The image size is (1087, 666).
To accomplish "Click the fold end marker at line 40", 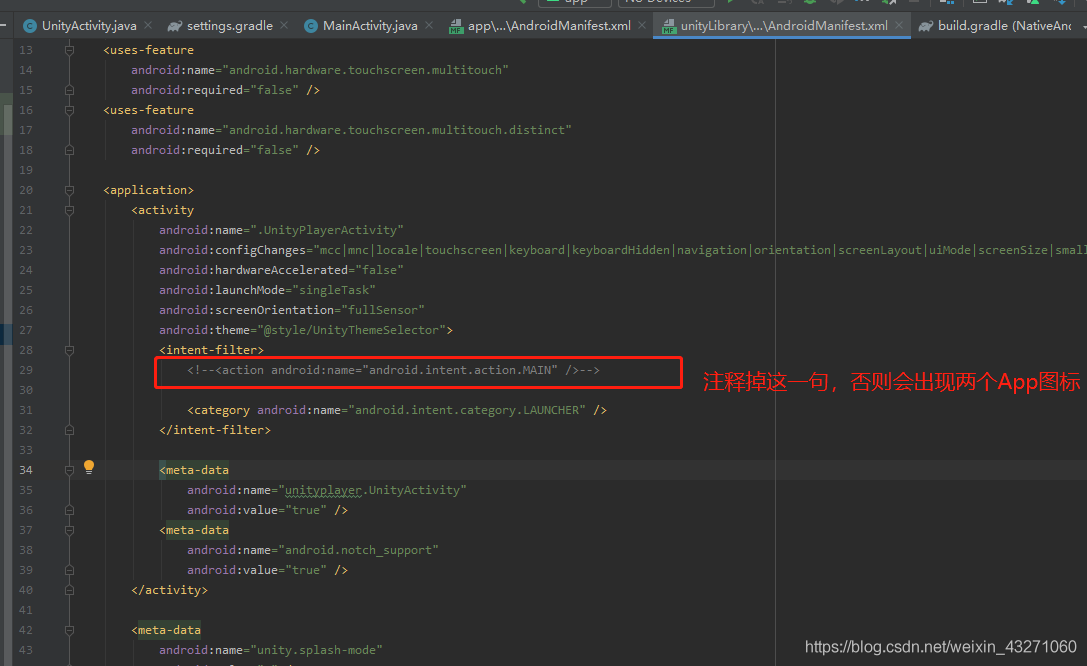I will tap(69, 590).
